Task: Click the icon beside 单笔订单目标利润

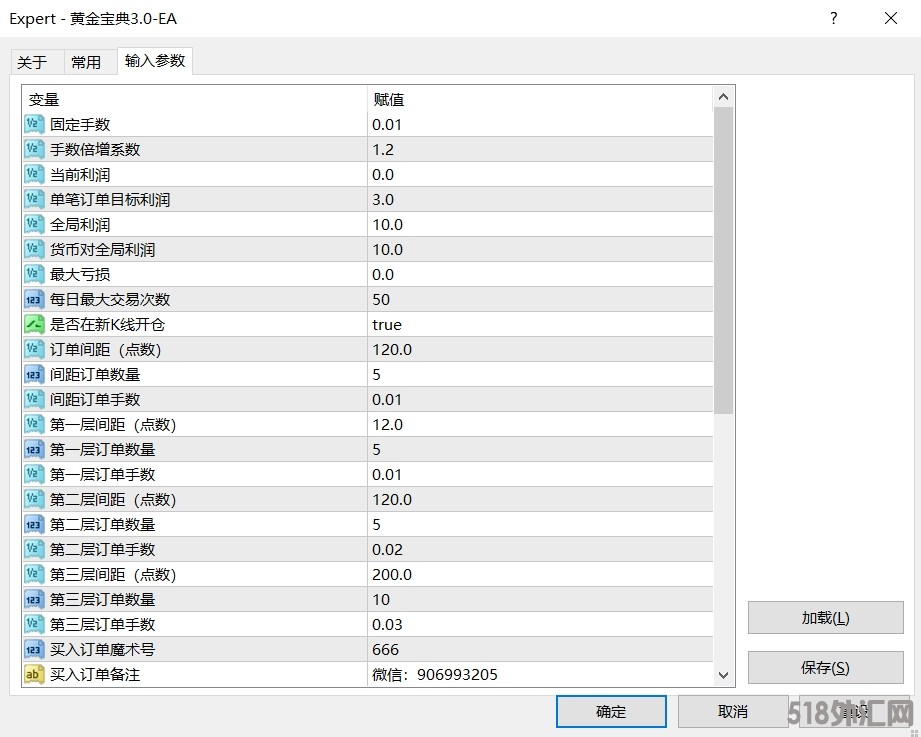Action: (34, 200)
